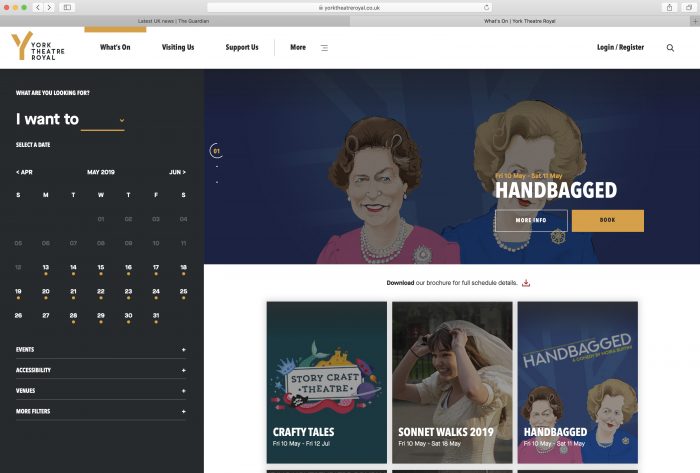Click the More Info button for Handbagged
This screenshot has height=473, width=700.
531,220
